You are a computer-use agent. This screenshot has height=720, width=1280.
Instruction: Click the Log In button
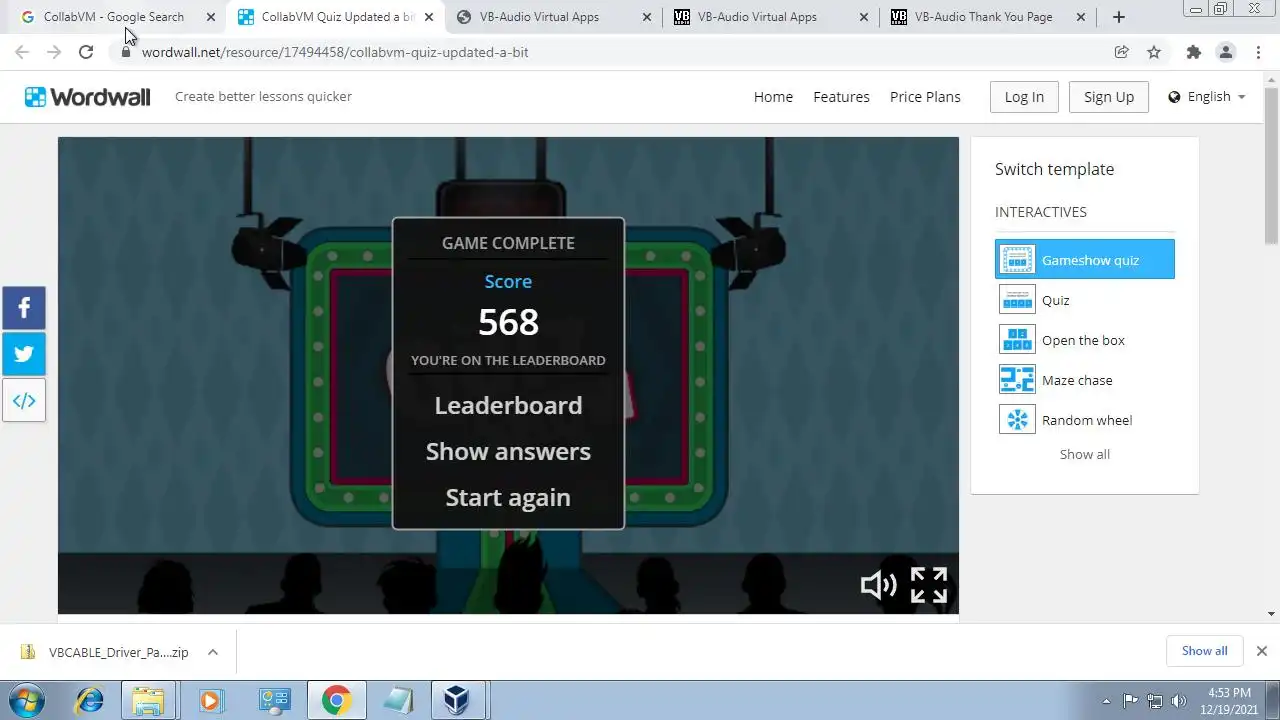[1024, 97]
